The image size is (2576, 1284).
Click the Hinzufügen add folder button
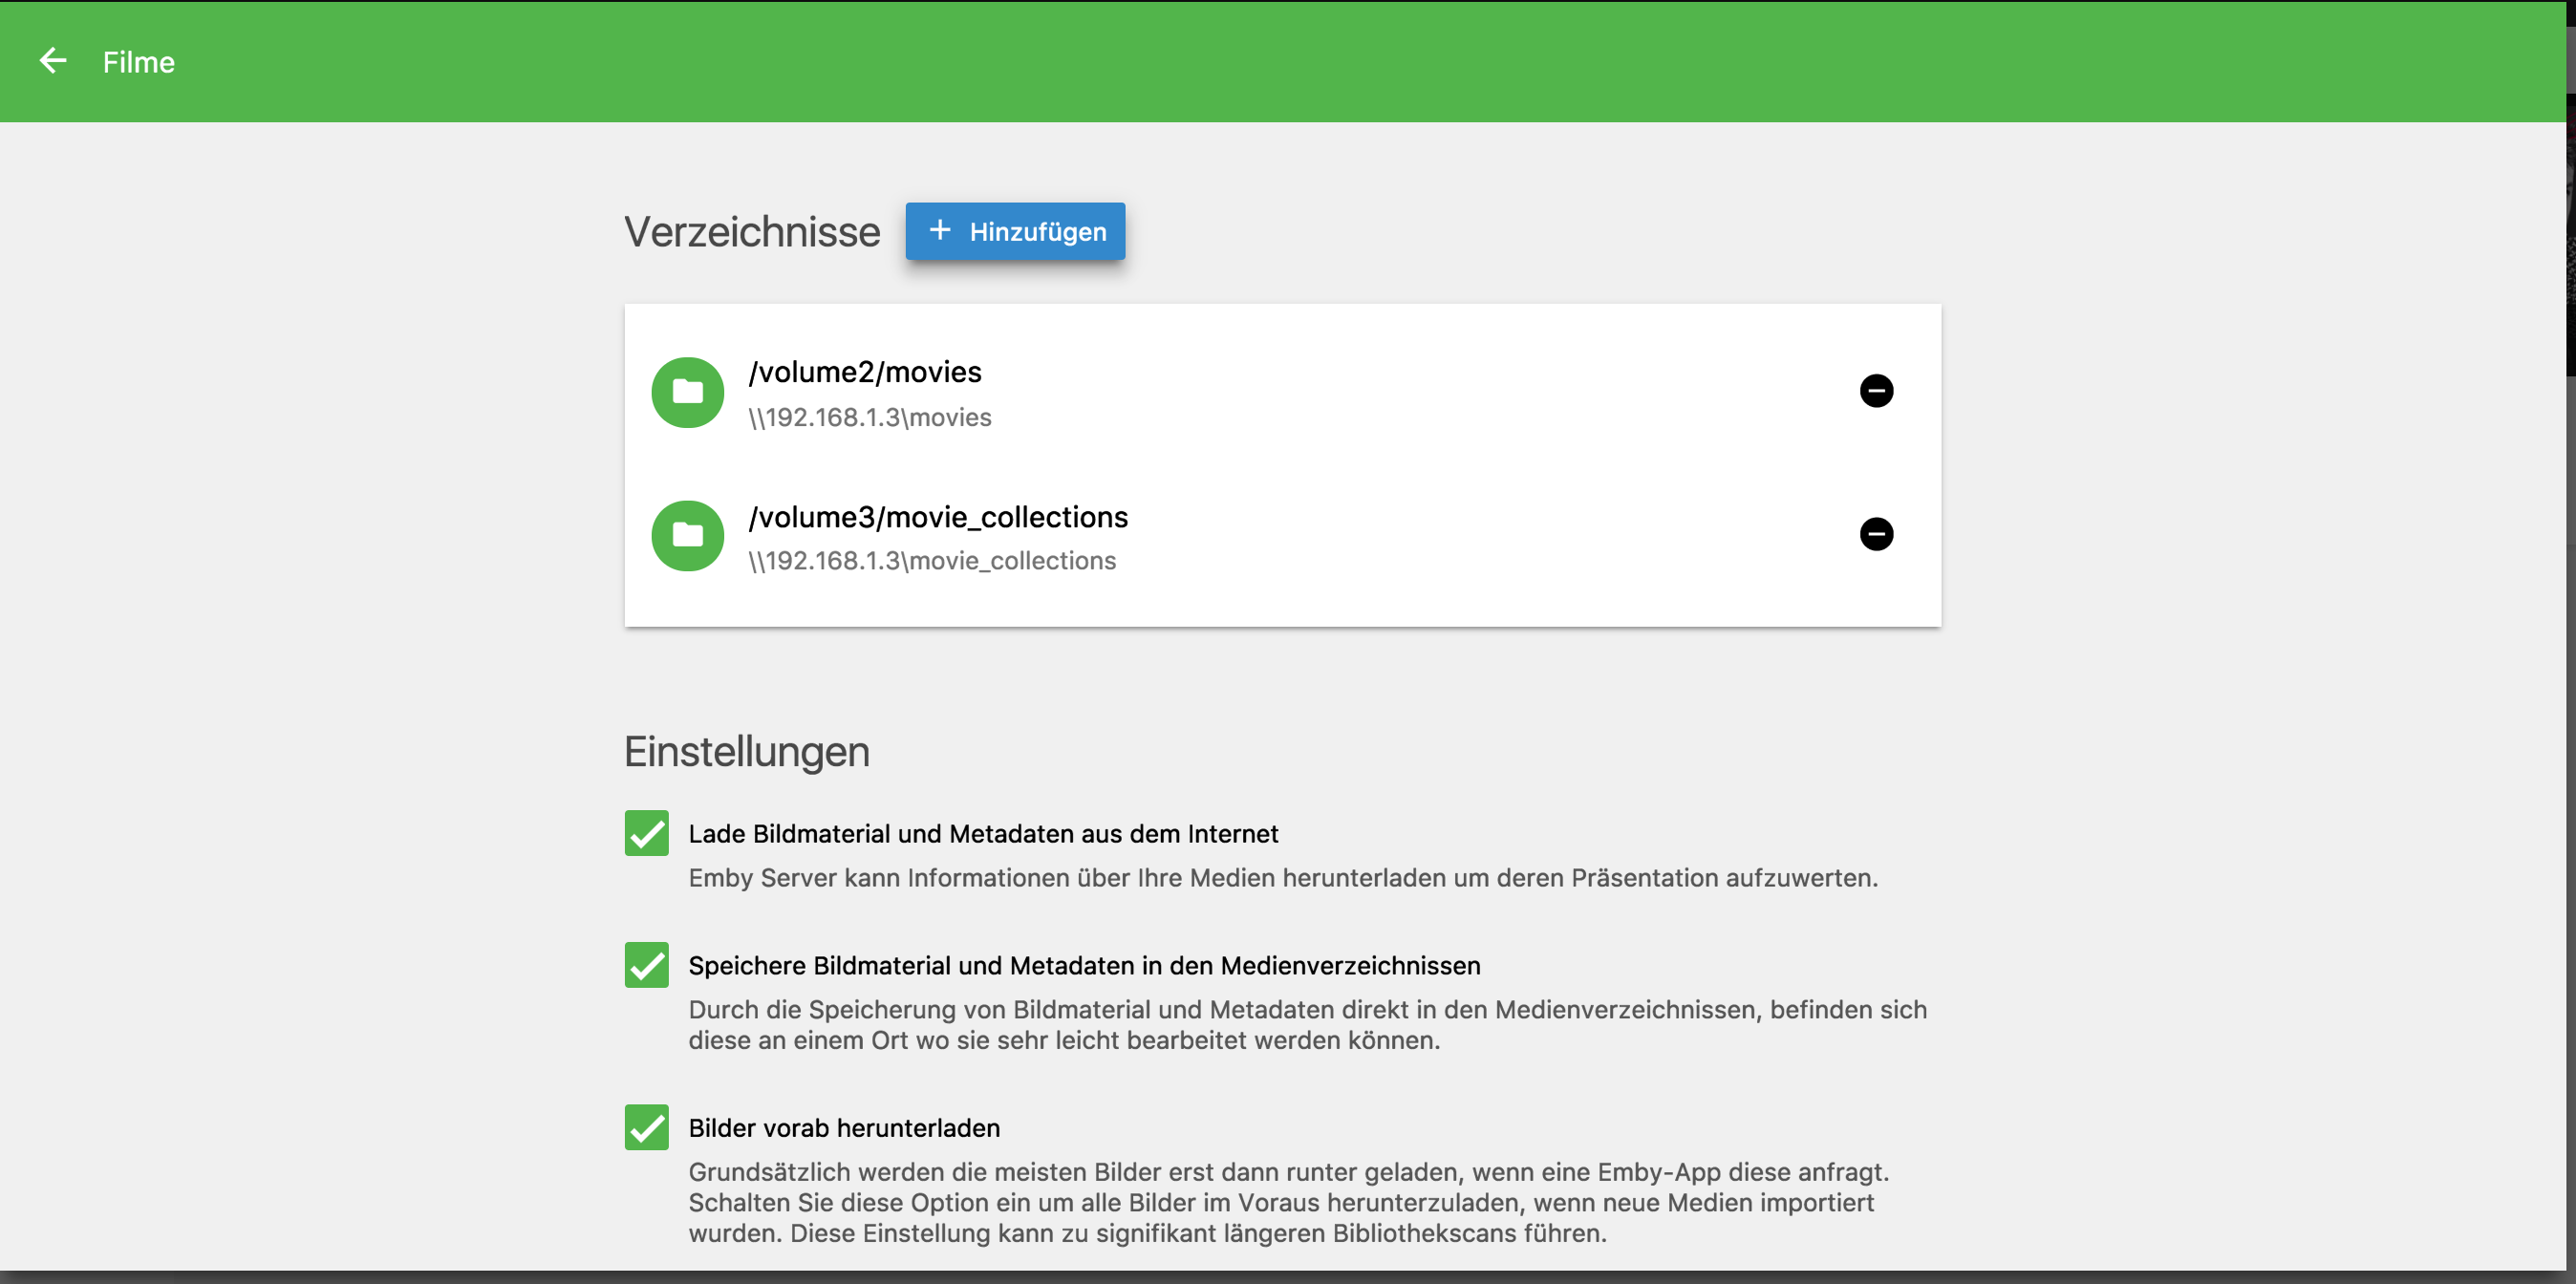[1015, 231]
